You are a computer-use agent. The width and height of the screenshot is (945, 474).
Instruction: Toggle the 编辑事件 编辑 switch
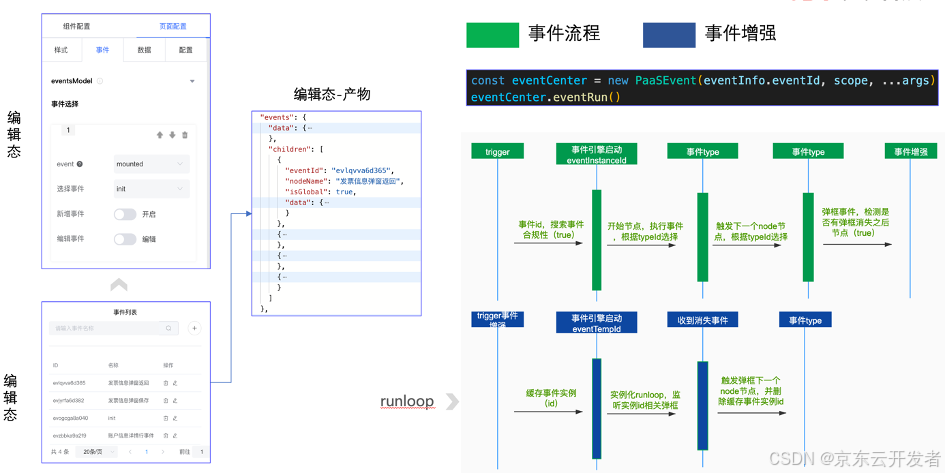pyautogui.click(x=125, y=239)
